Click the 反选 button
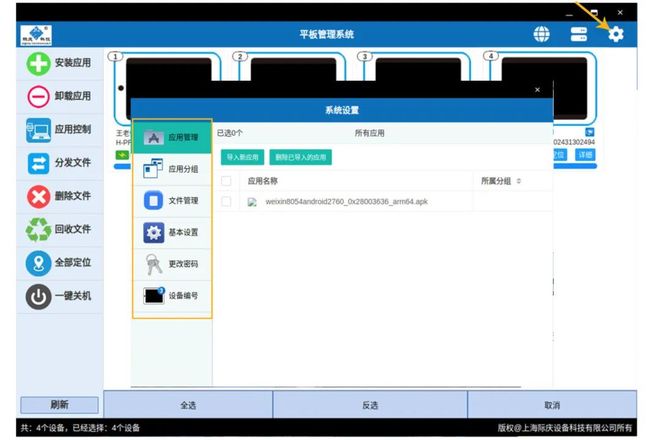The width and height of the screenshot is (660, 440). (370, 405)
